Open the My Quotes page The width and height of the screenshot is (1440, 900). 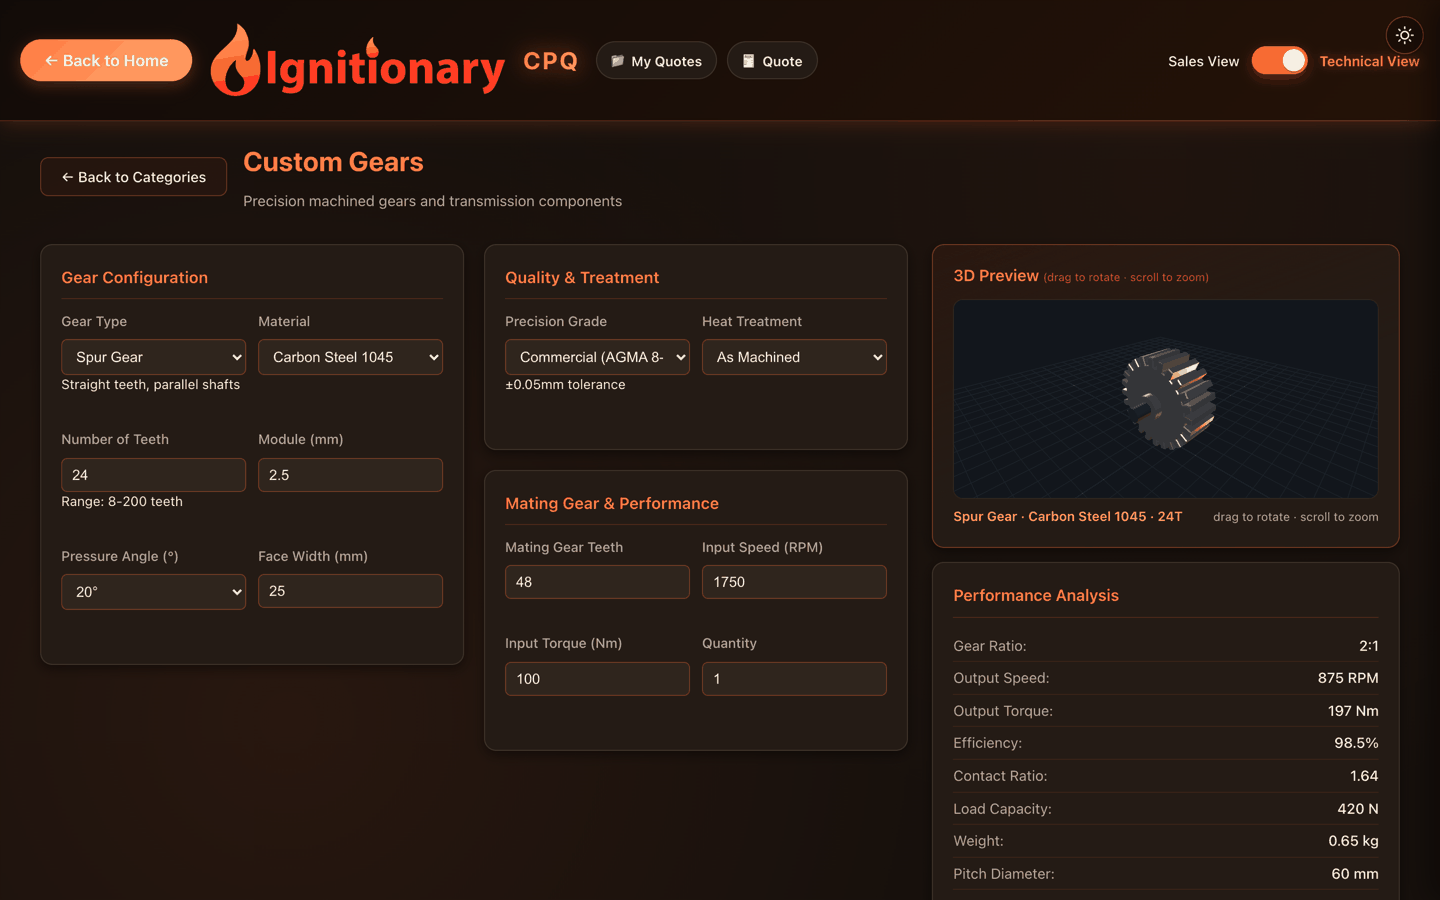[656, 61]
